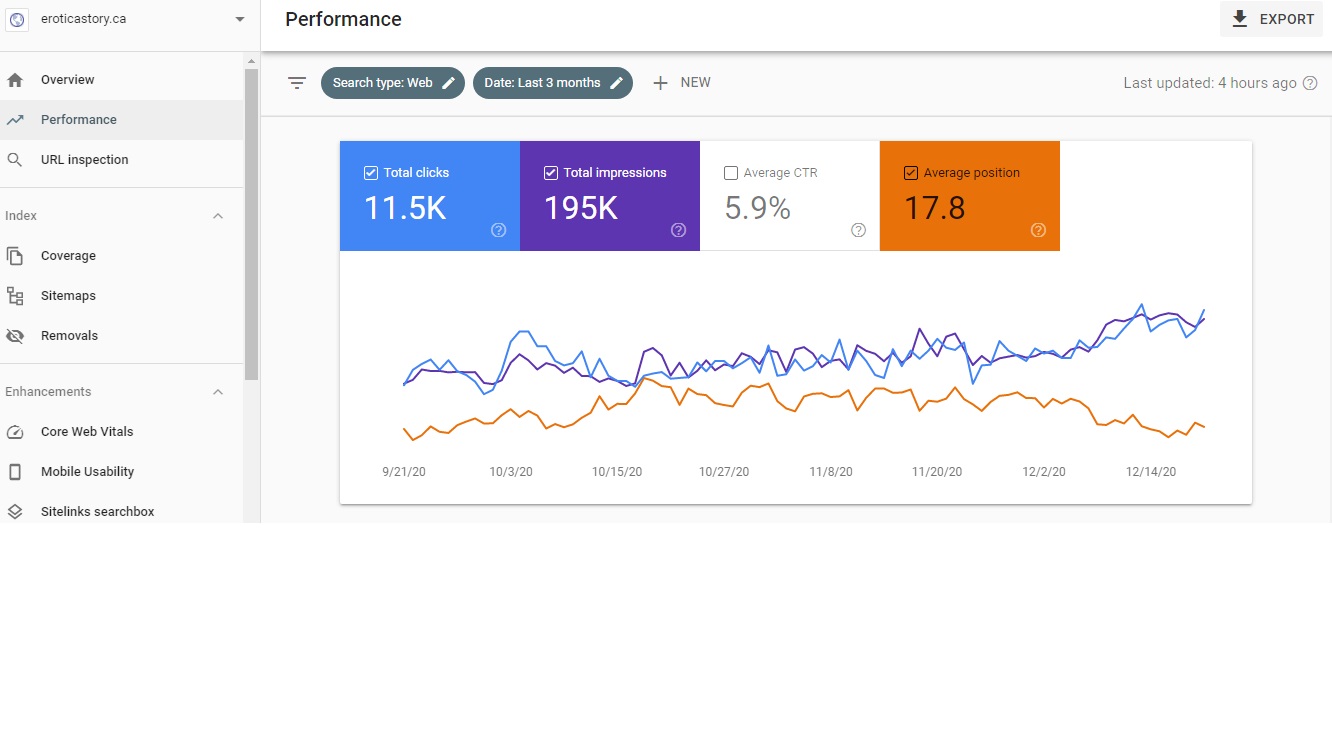Click the Overview home icon

click(x=15, y=80)
